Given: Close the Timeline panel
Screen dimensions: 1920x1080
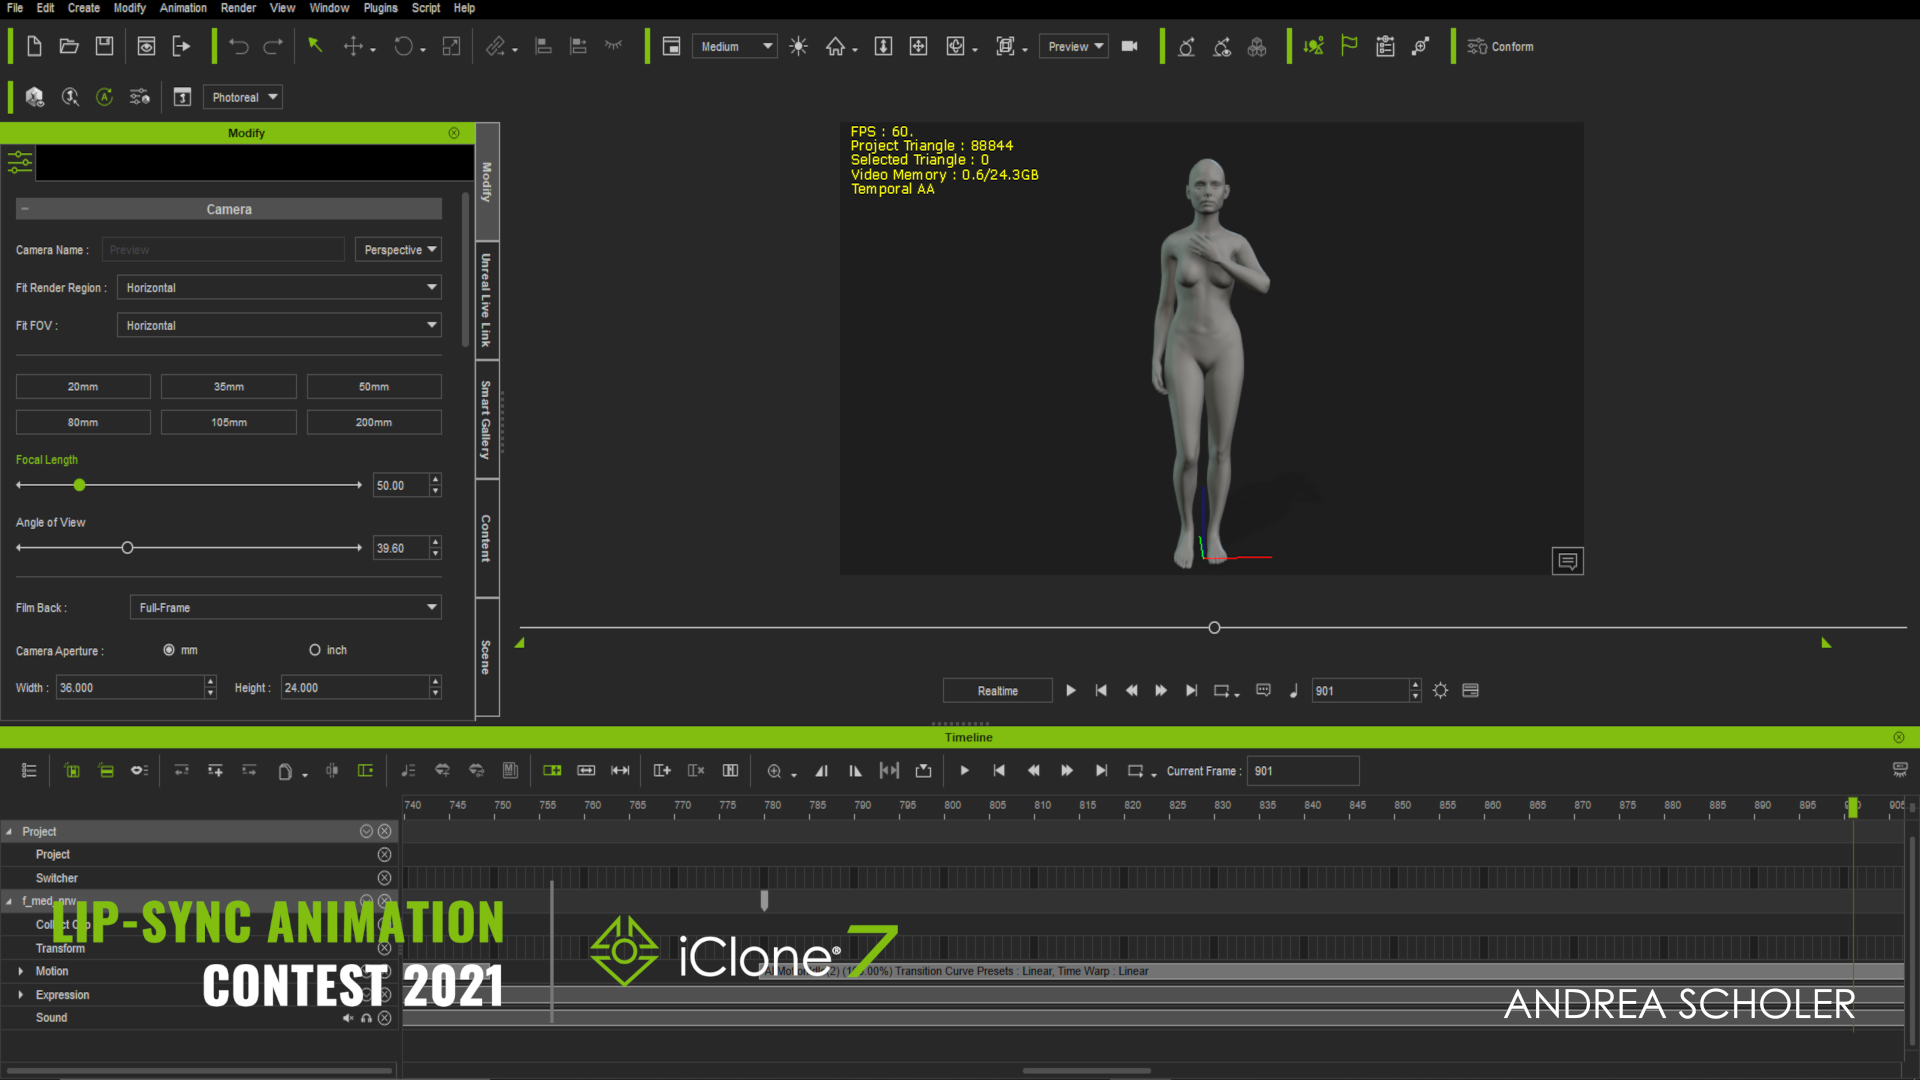Looking at the screenshot, I should coord(1898,737).
